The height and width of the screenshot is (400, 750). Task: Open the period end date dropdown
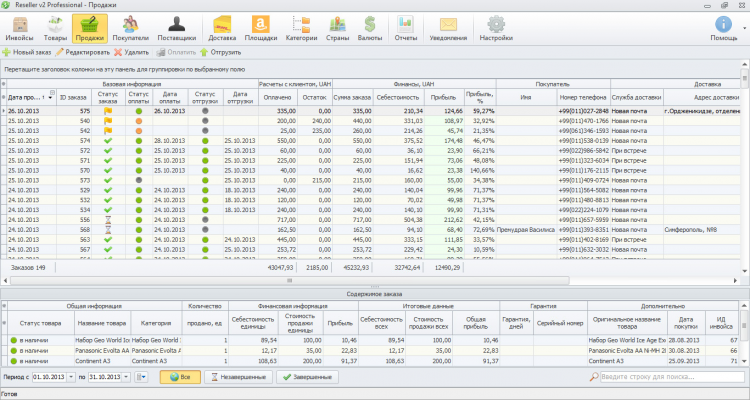coord(126,376)
